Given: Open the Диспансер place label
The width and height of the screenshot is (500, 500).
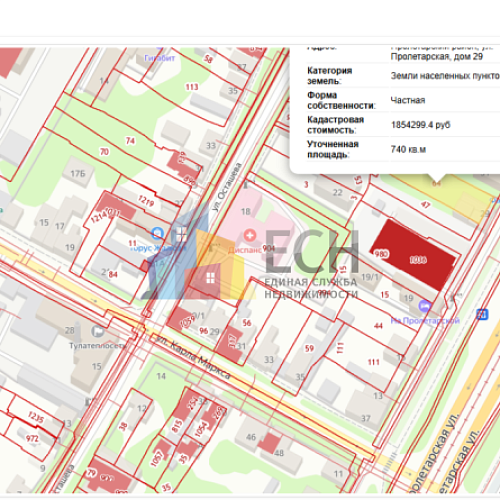Looking at the screenshot, I should pos(245,249).
